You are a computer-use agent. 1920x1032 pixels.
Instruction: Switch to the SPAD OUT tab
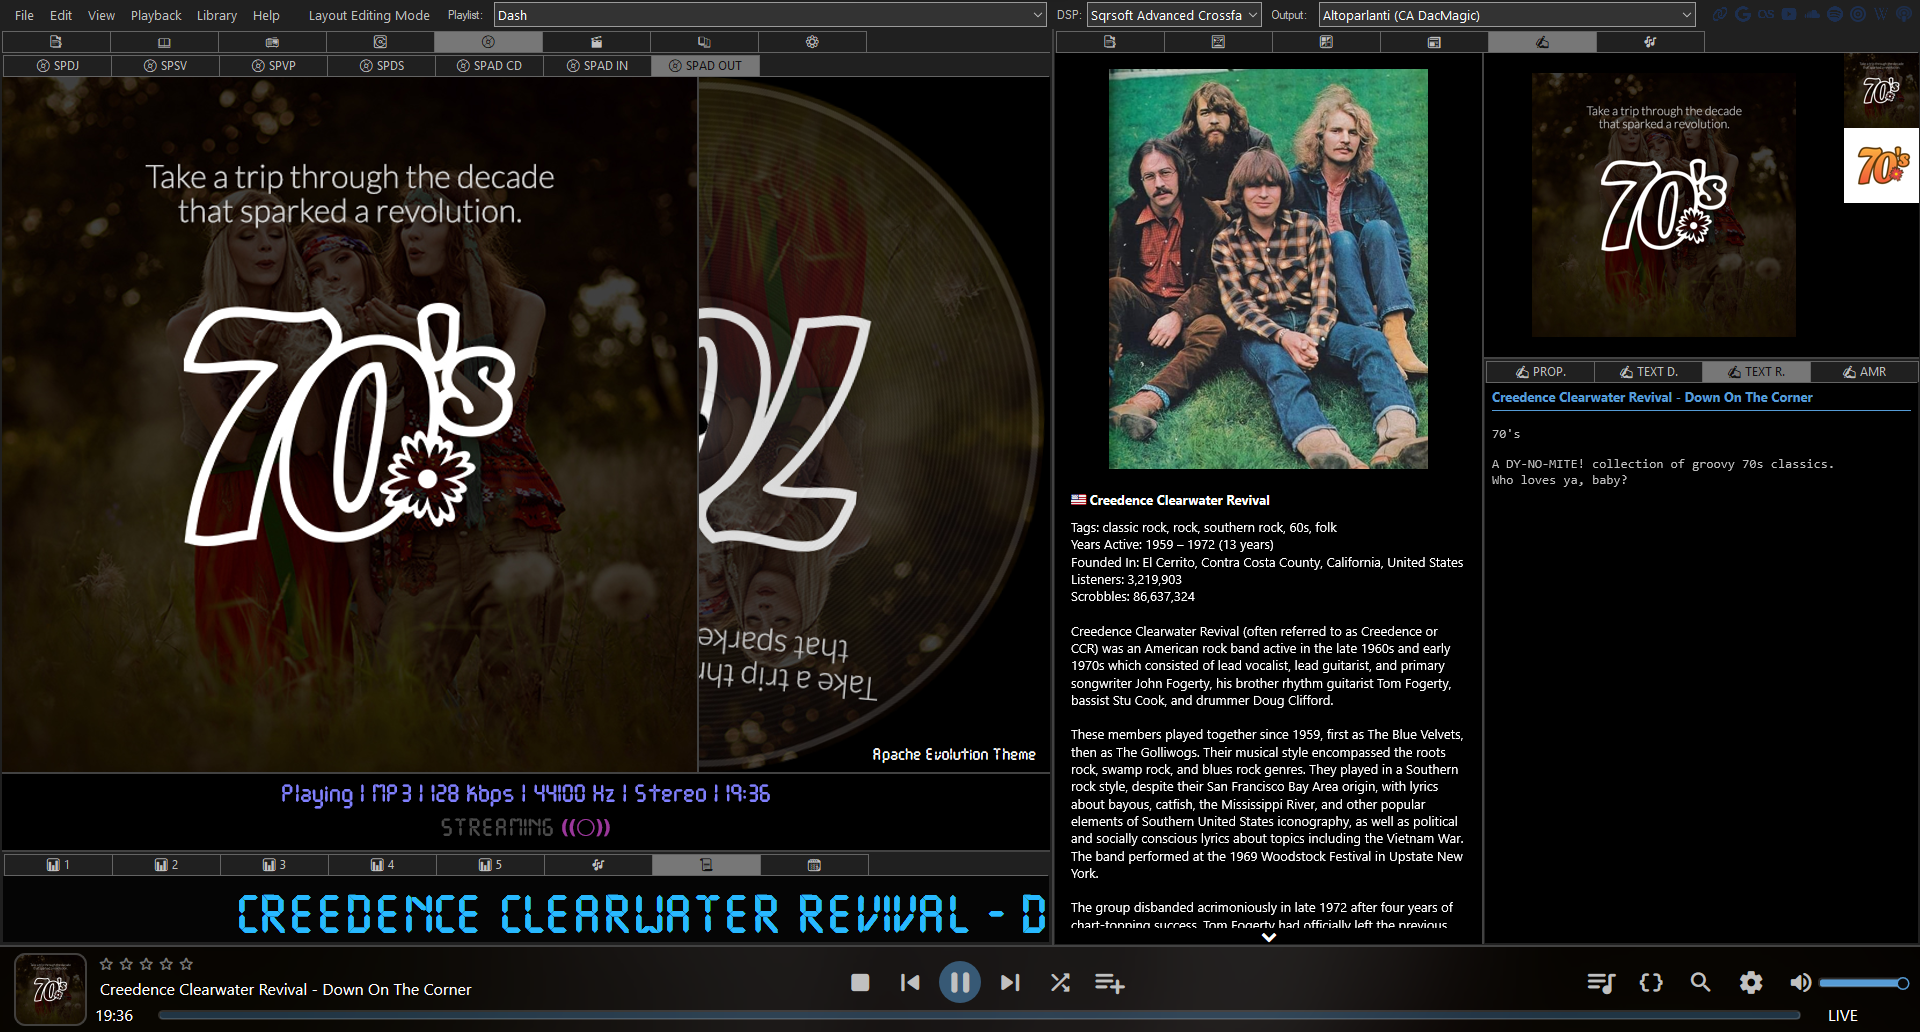pyautogui.click(x=705, y=65)
